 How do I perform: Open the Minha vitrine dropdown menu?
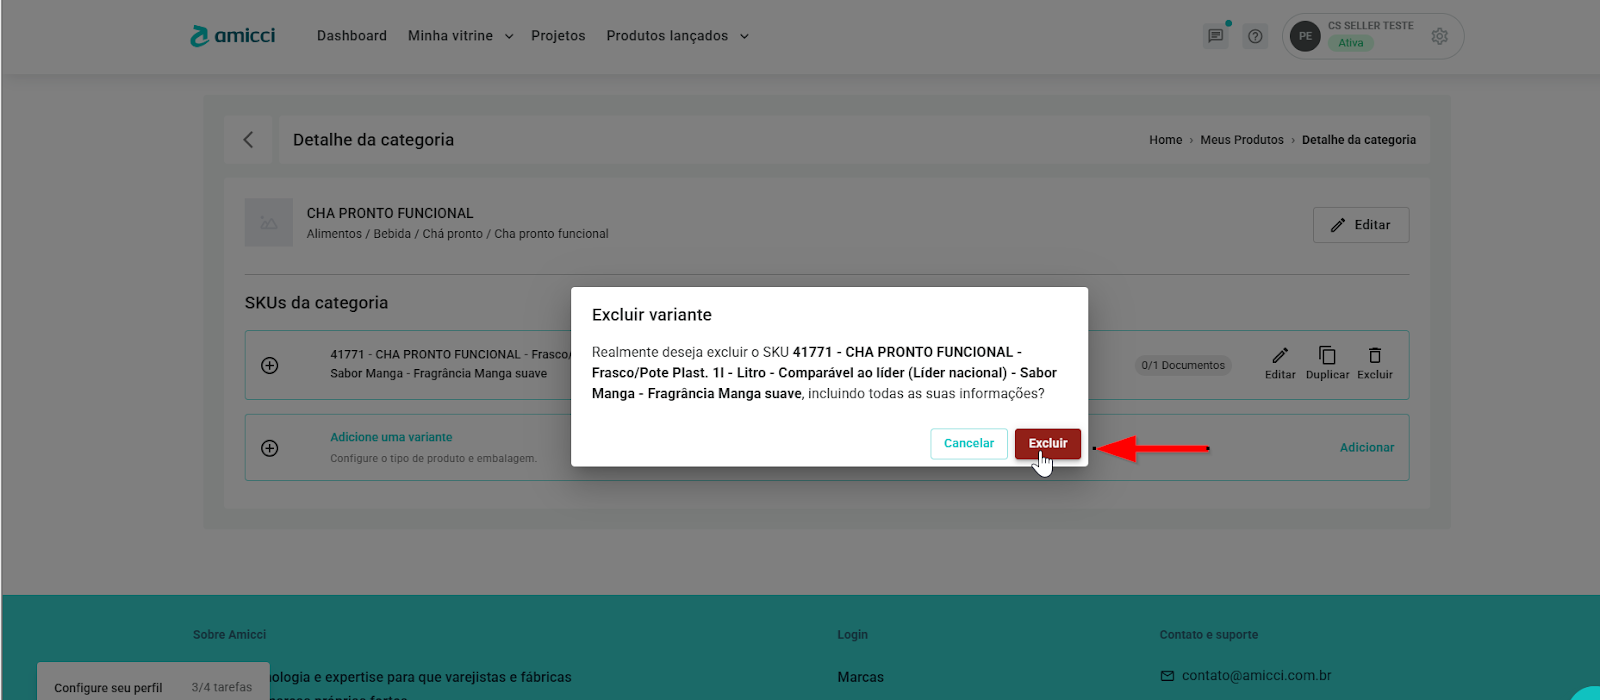pos(460,36)
